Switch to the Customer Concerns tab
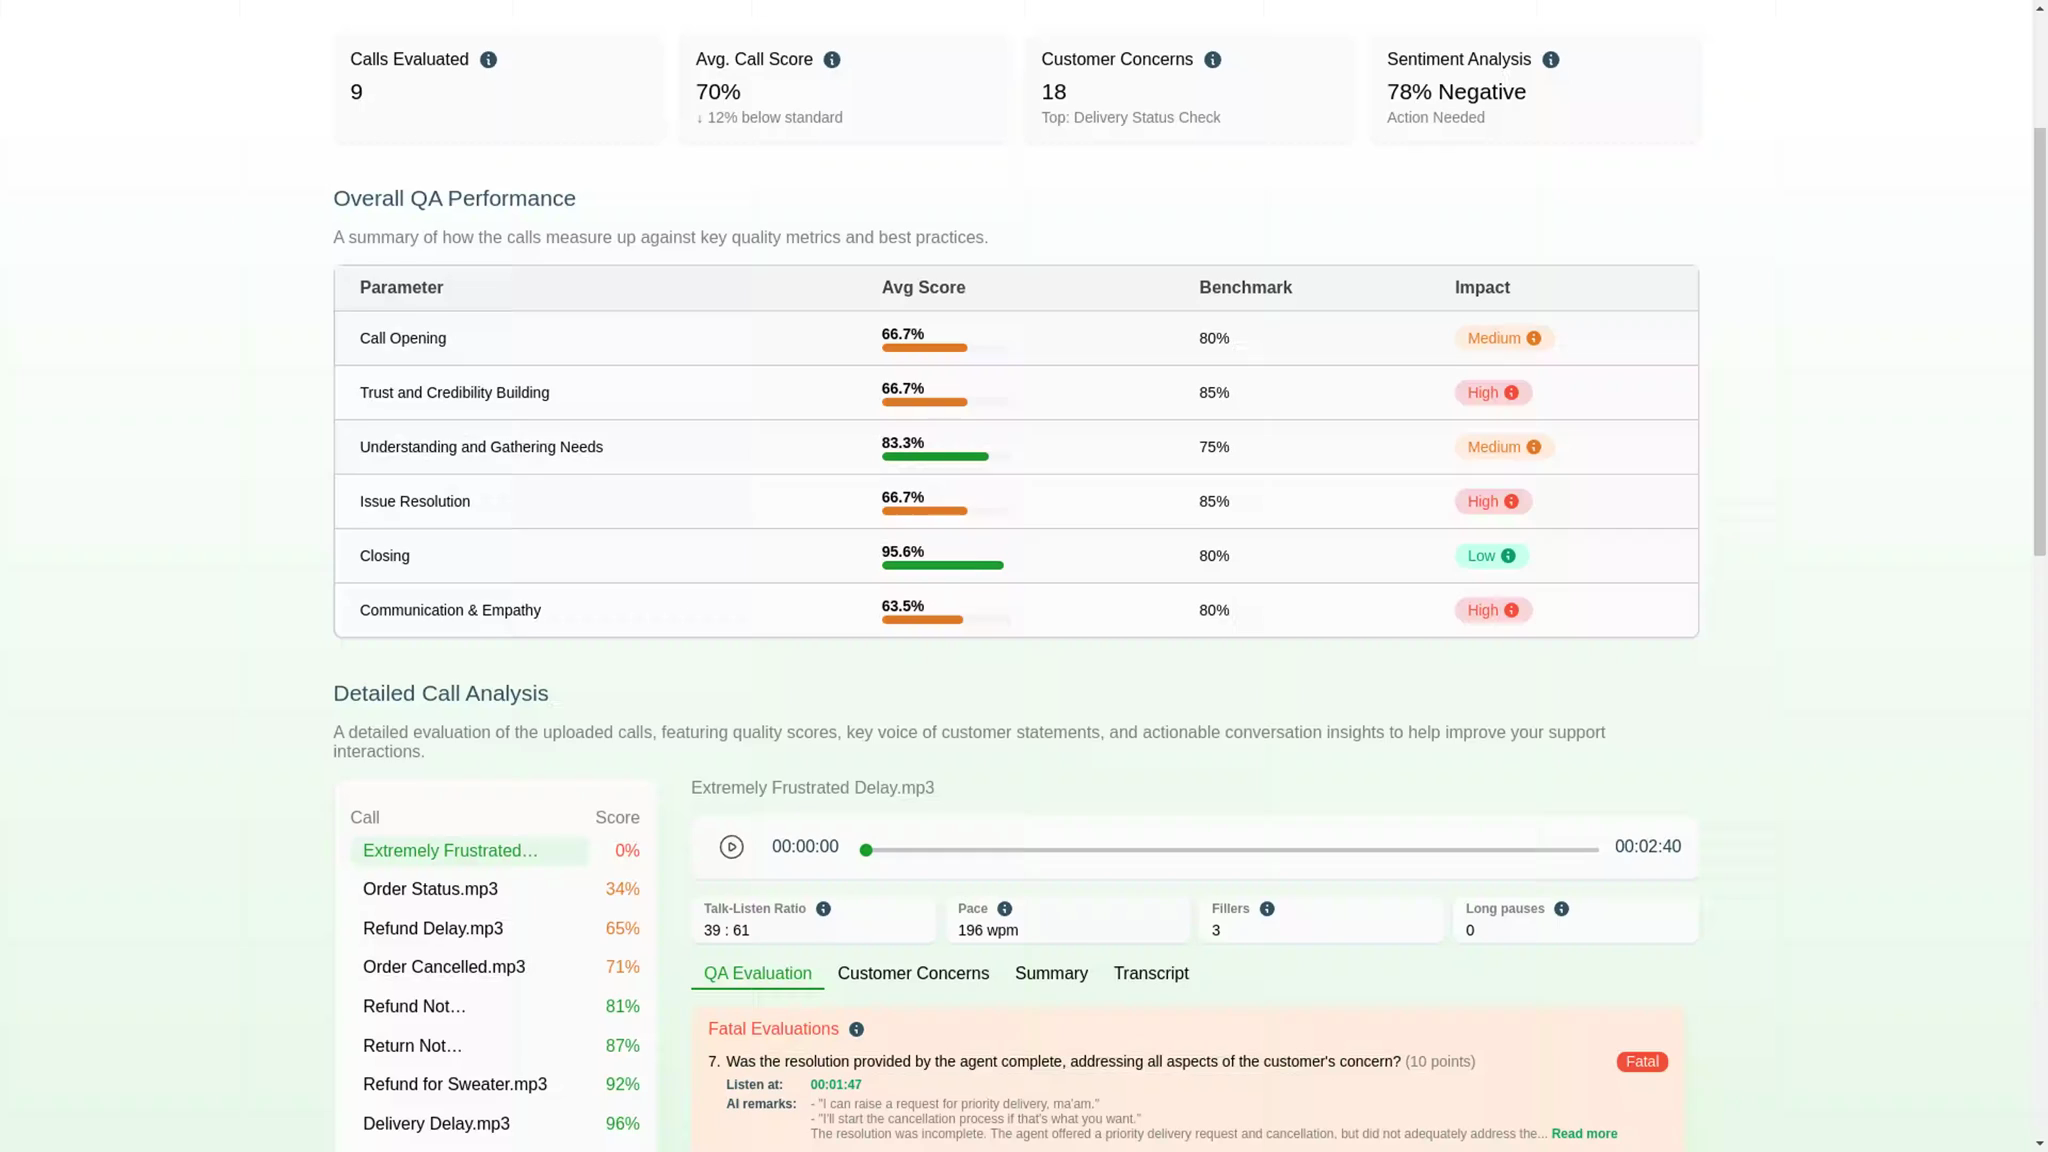This screenshot has height=1152, width=2048. click(912, 973)
